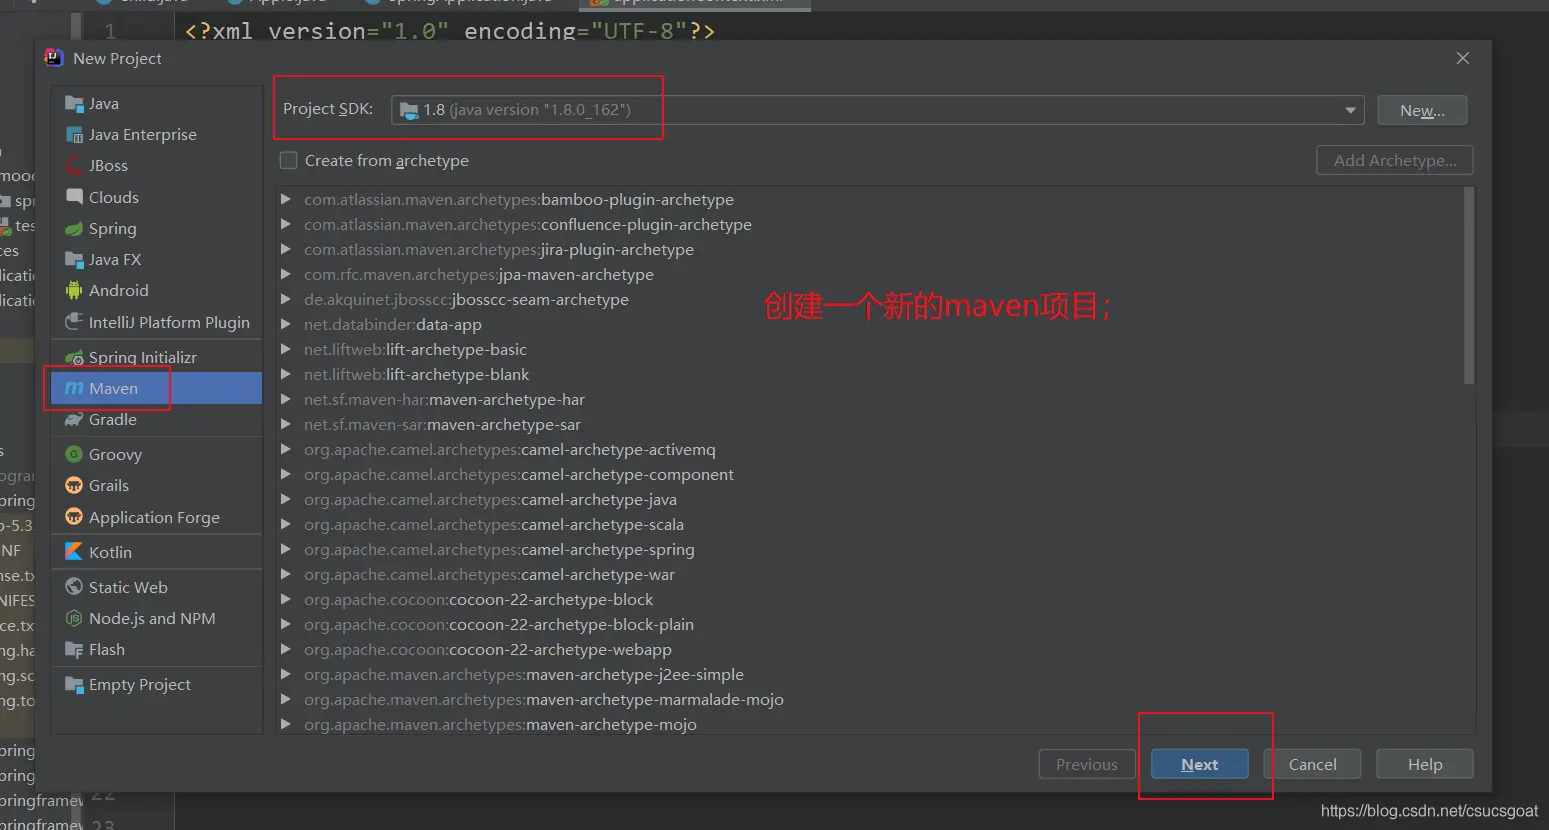Click the Java FX icon
Viewport: 1549px width, 830px height.
point(74,259)
